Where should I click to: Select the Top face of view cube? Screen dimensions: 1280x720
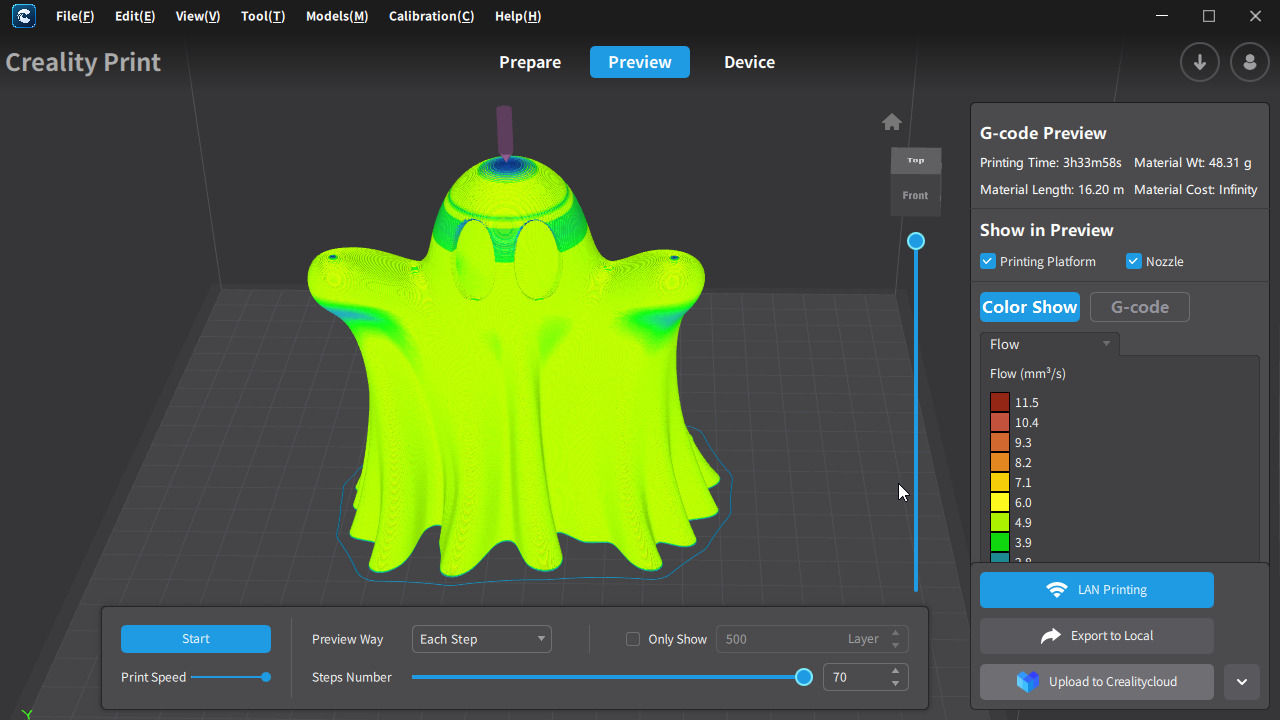[915, 161]
